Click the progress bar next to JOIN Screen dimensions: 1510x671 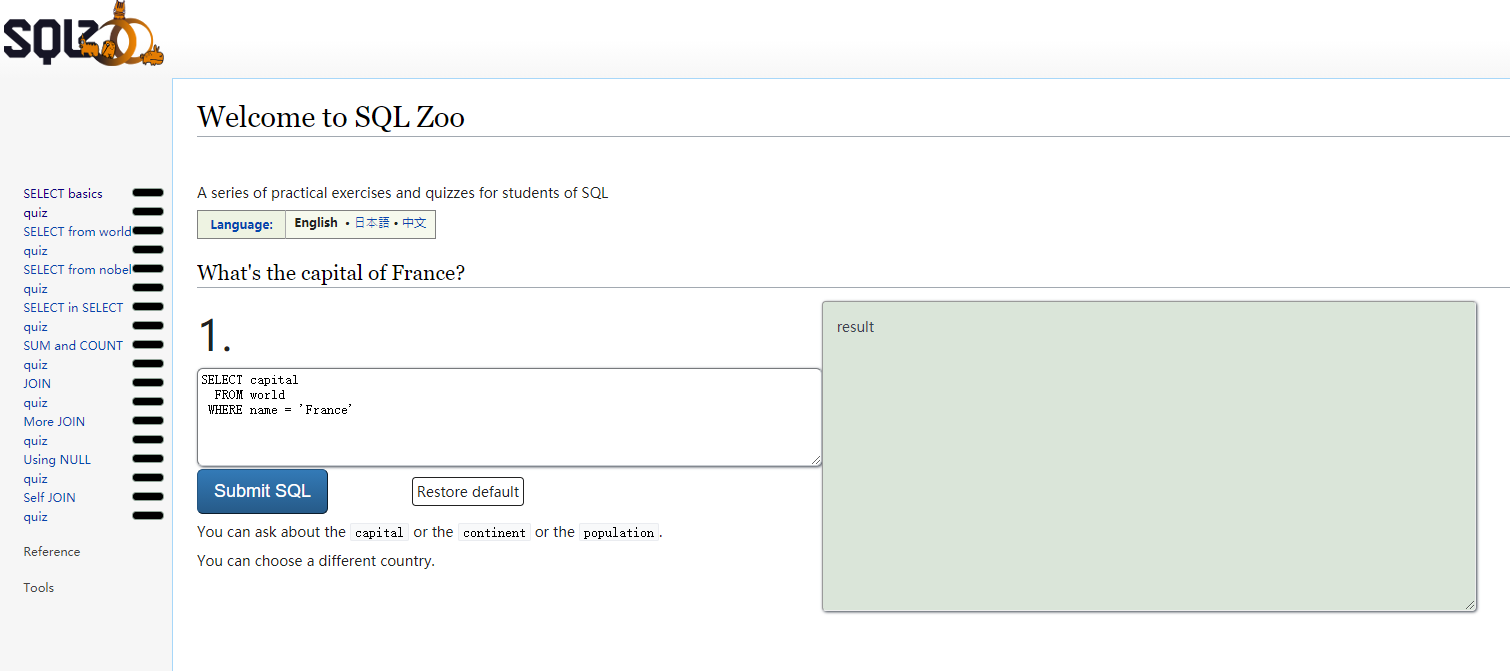147,383
